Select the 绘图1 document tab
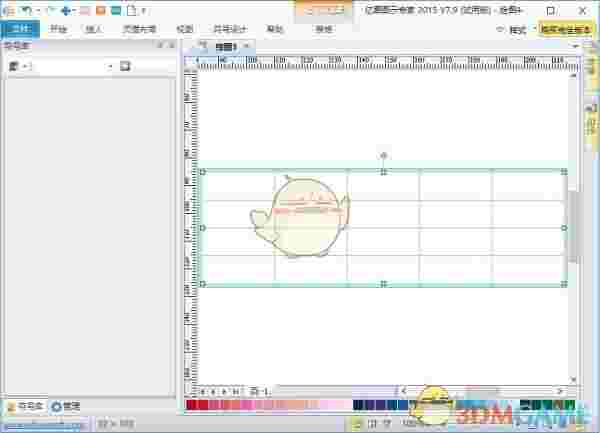Screen dimensions: 600x433 coord(226,47)
